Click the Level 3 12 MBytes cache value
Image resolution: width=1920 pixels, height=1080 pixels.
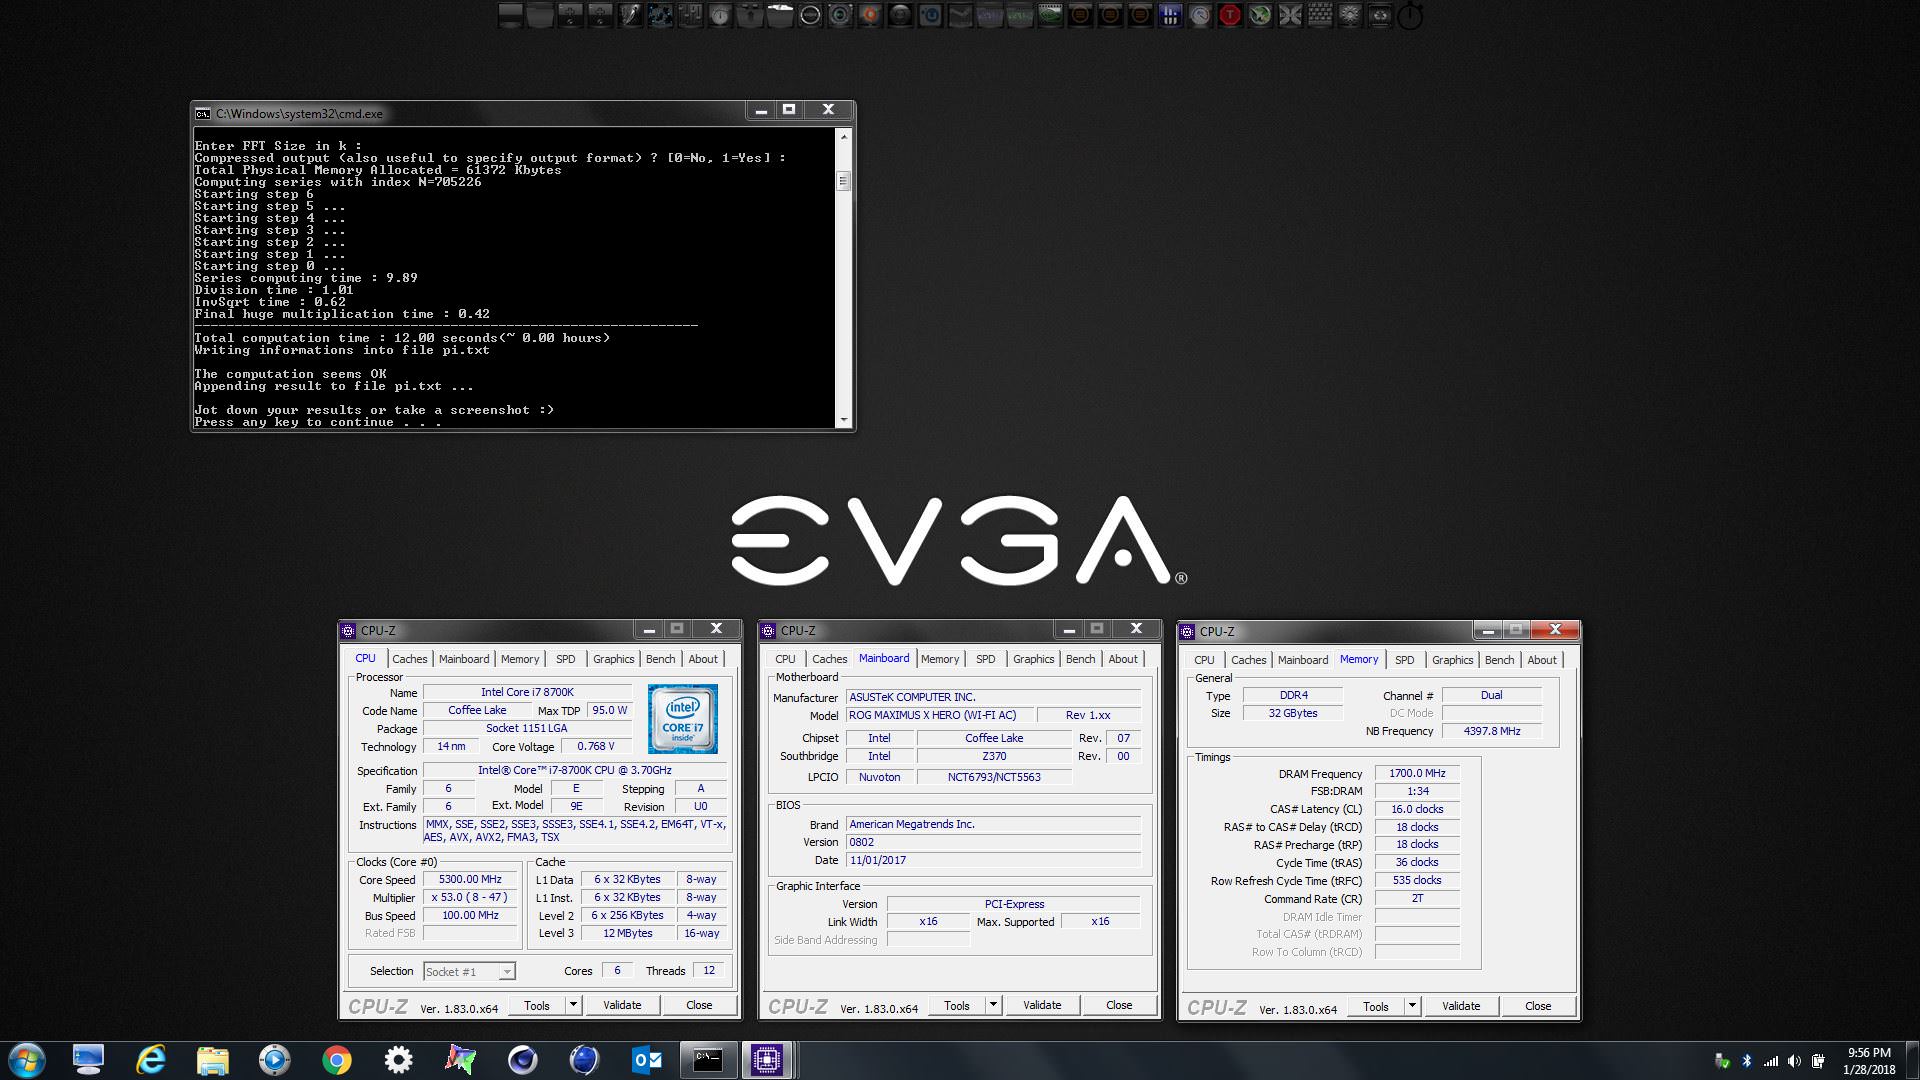tap(627, 933)
